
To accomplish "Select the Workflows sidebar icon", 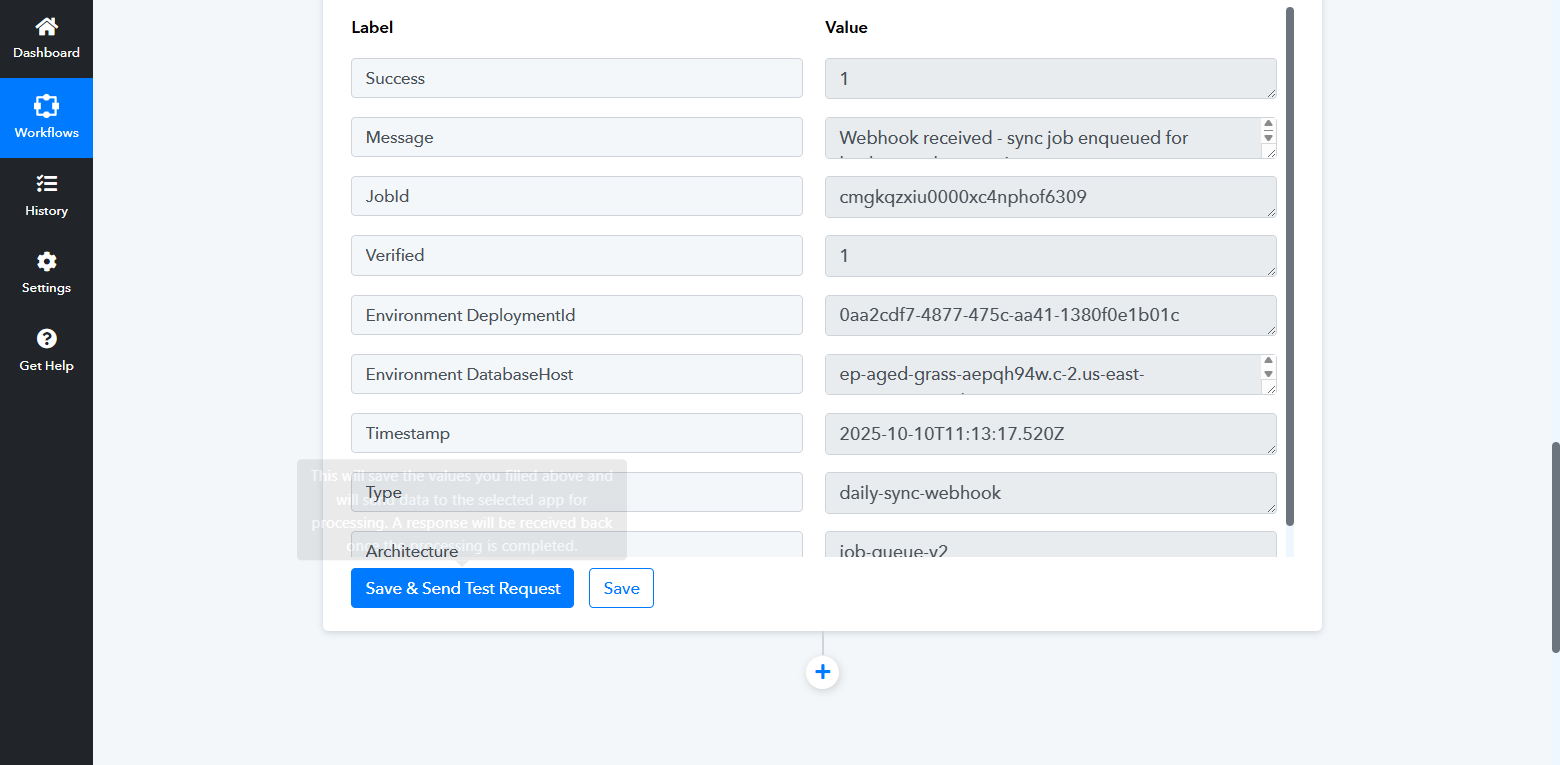I will coord(46,106).
